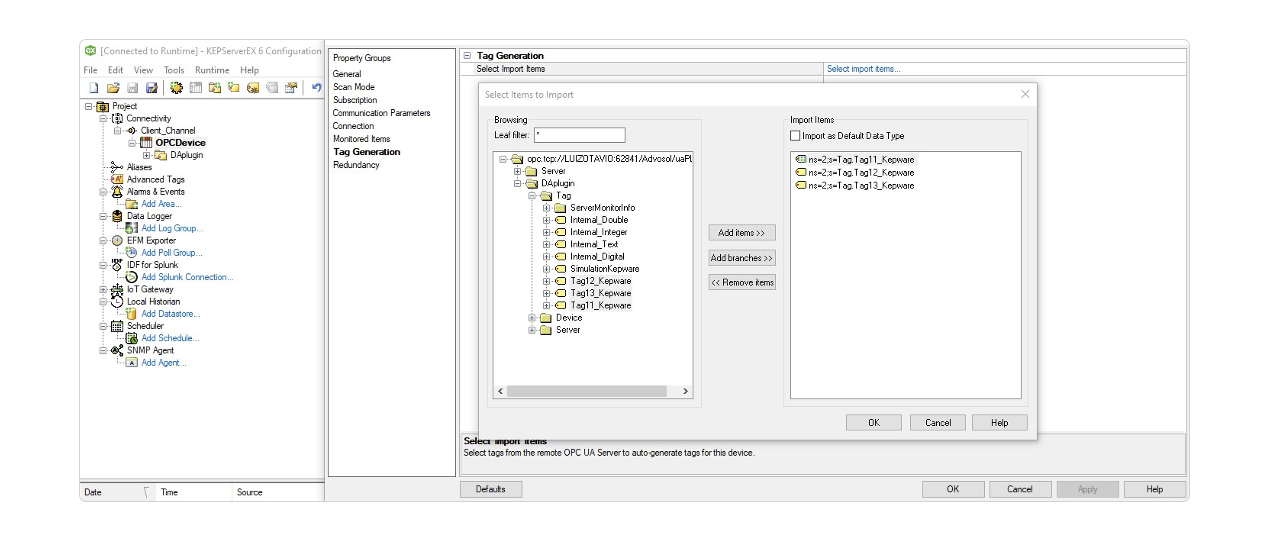Click the ServerMonitorInfo folder icon
The width and height of the screenshot is (1269, 541).
coord(560,208)
